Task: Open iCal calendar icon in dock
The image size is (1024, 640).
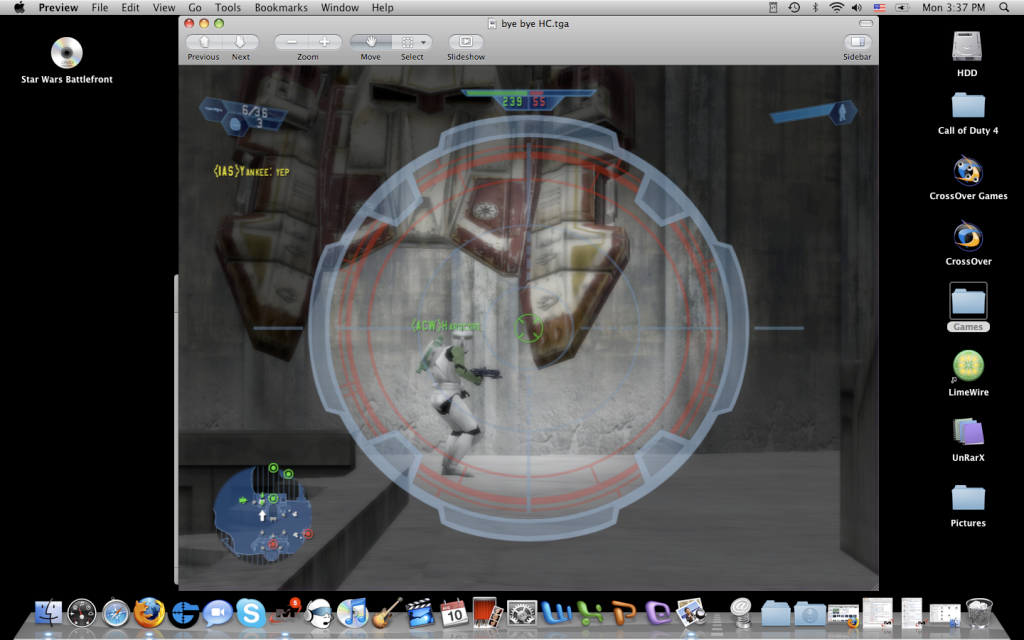Action: click(454, 613)
